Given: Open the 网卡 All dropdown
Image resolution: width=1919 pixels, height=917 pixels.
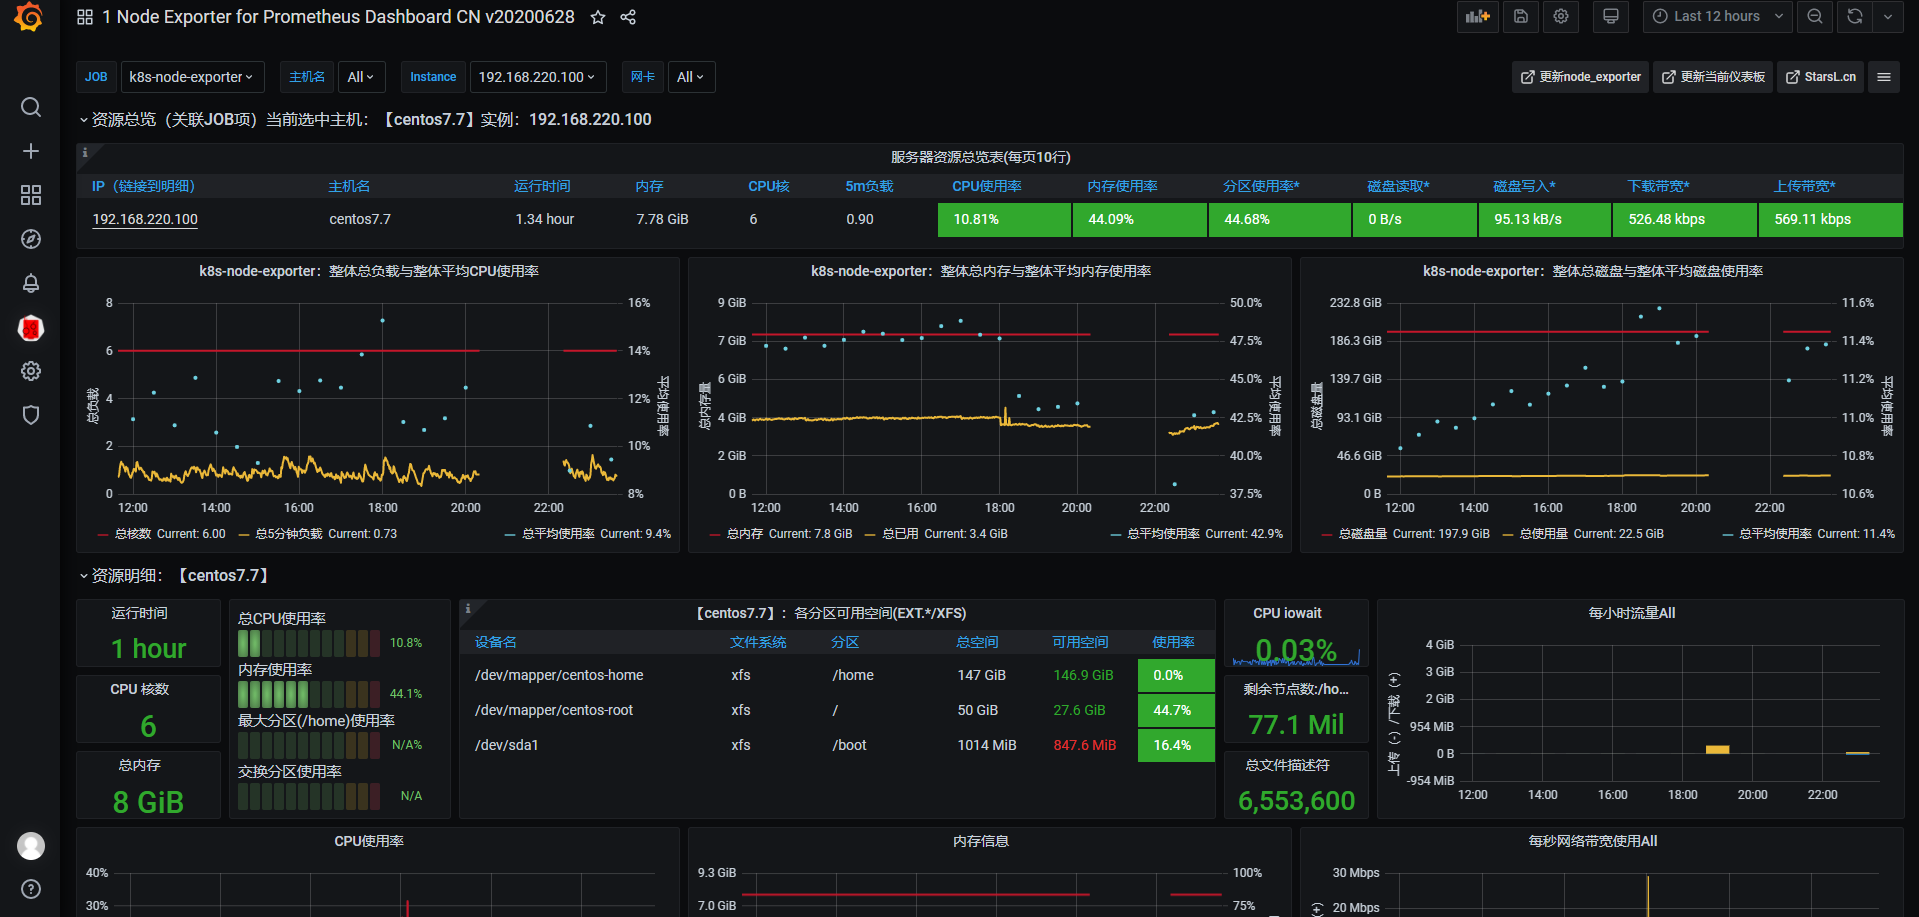Looking at the screenshot, I should (x=691, y=77).
